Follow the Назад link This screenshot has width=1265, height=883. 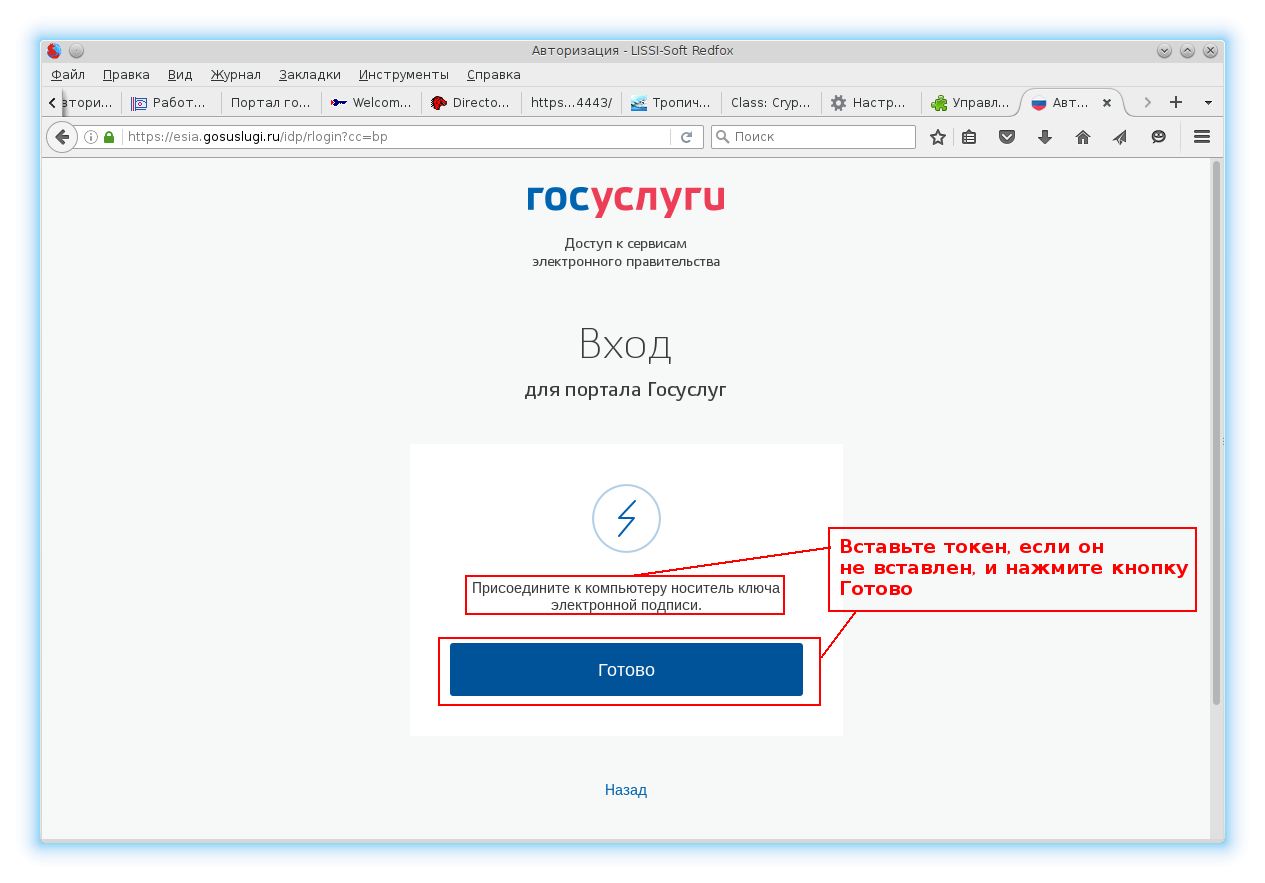626,790
